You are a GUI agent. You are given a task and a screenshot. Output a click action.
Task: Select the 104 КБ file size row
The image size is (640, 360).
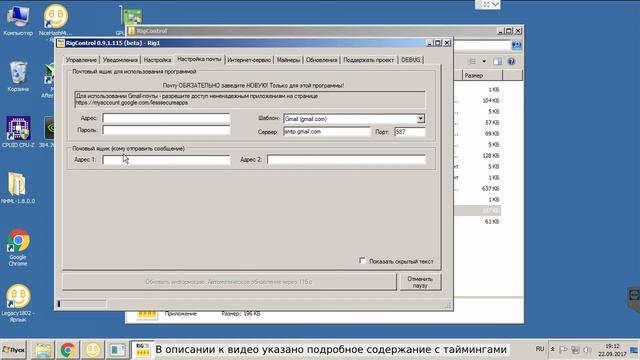tap(491, 100)
